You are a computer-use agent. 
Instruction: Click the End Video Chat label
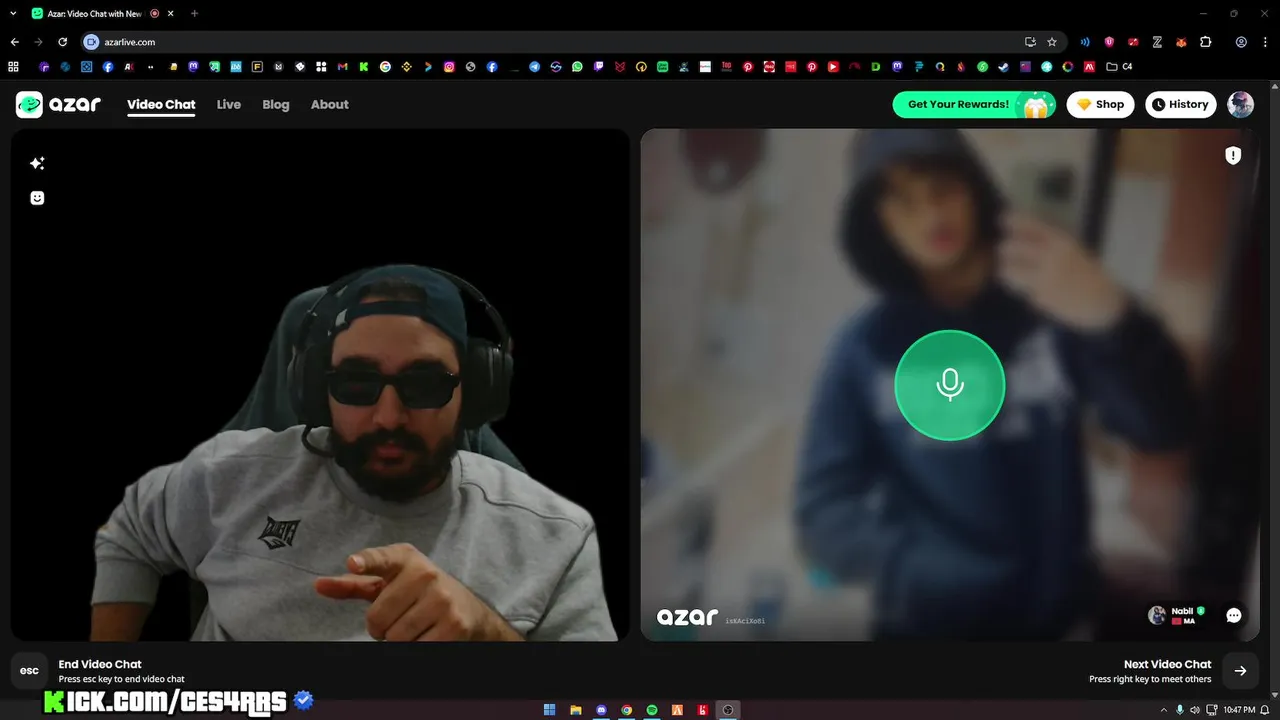tap(100, 664)
